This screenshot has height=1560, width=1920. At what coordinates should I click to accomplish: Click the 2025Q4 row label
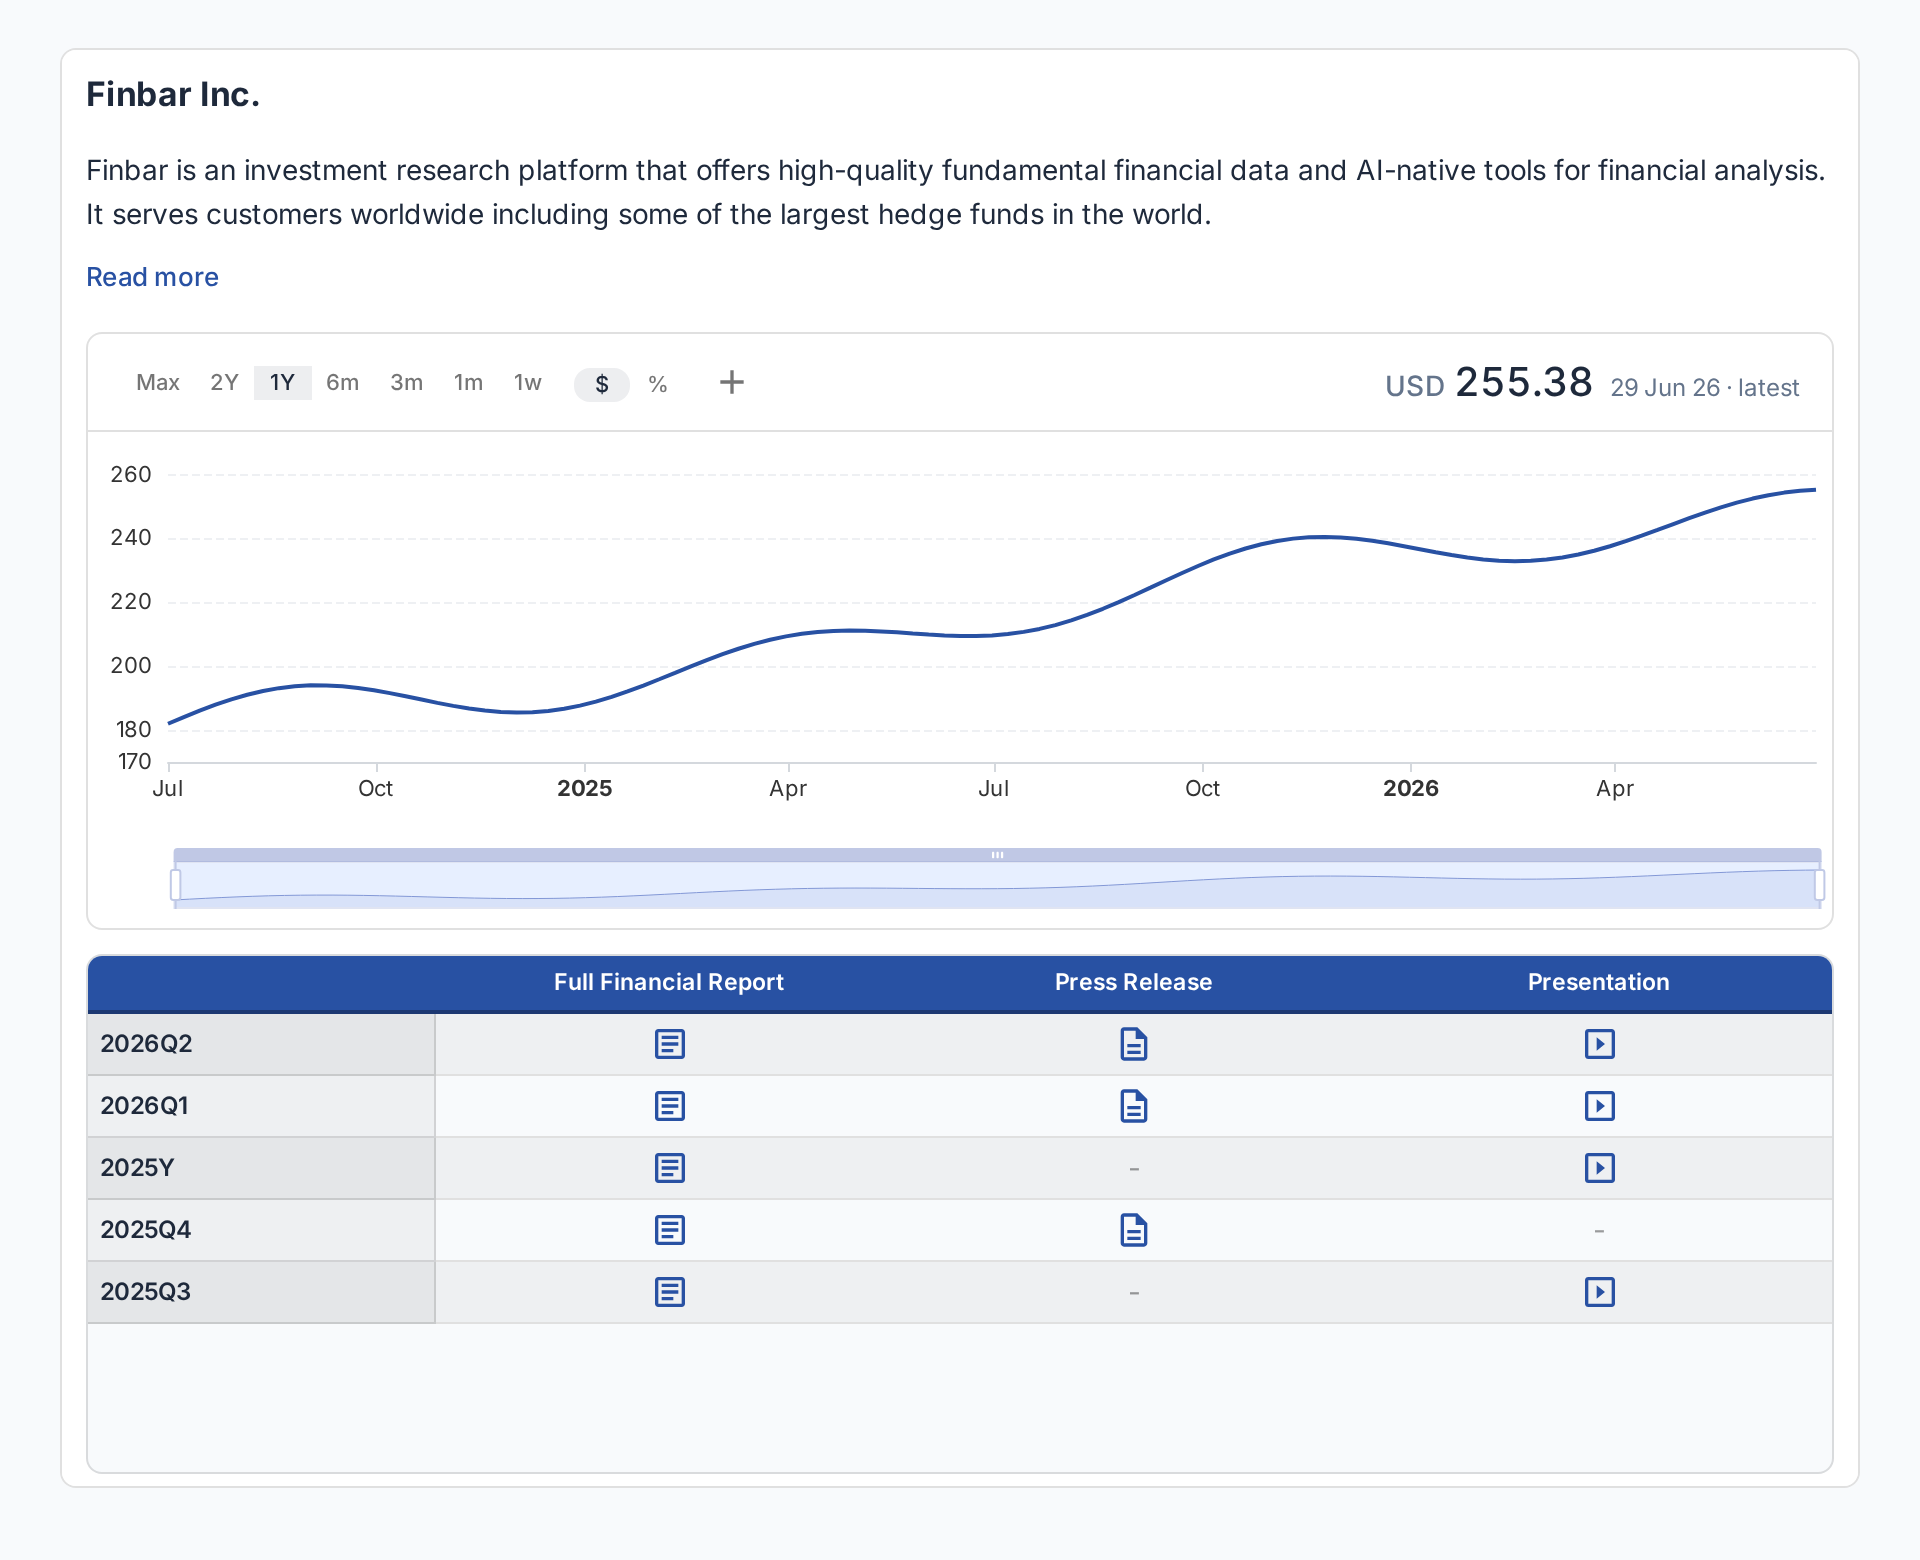point(145,1230)
